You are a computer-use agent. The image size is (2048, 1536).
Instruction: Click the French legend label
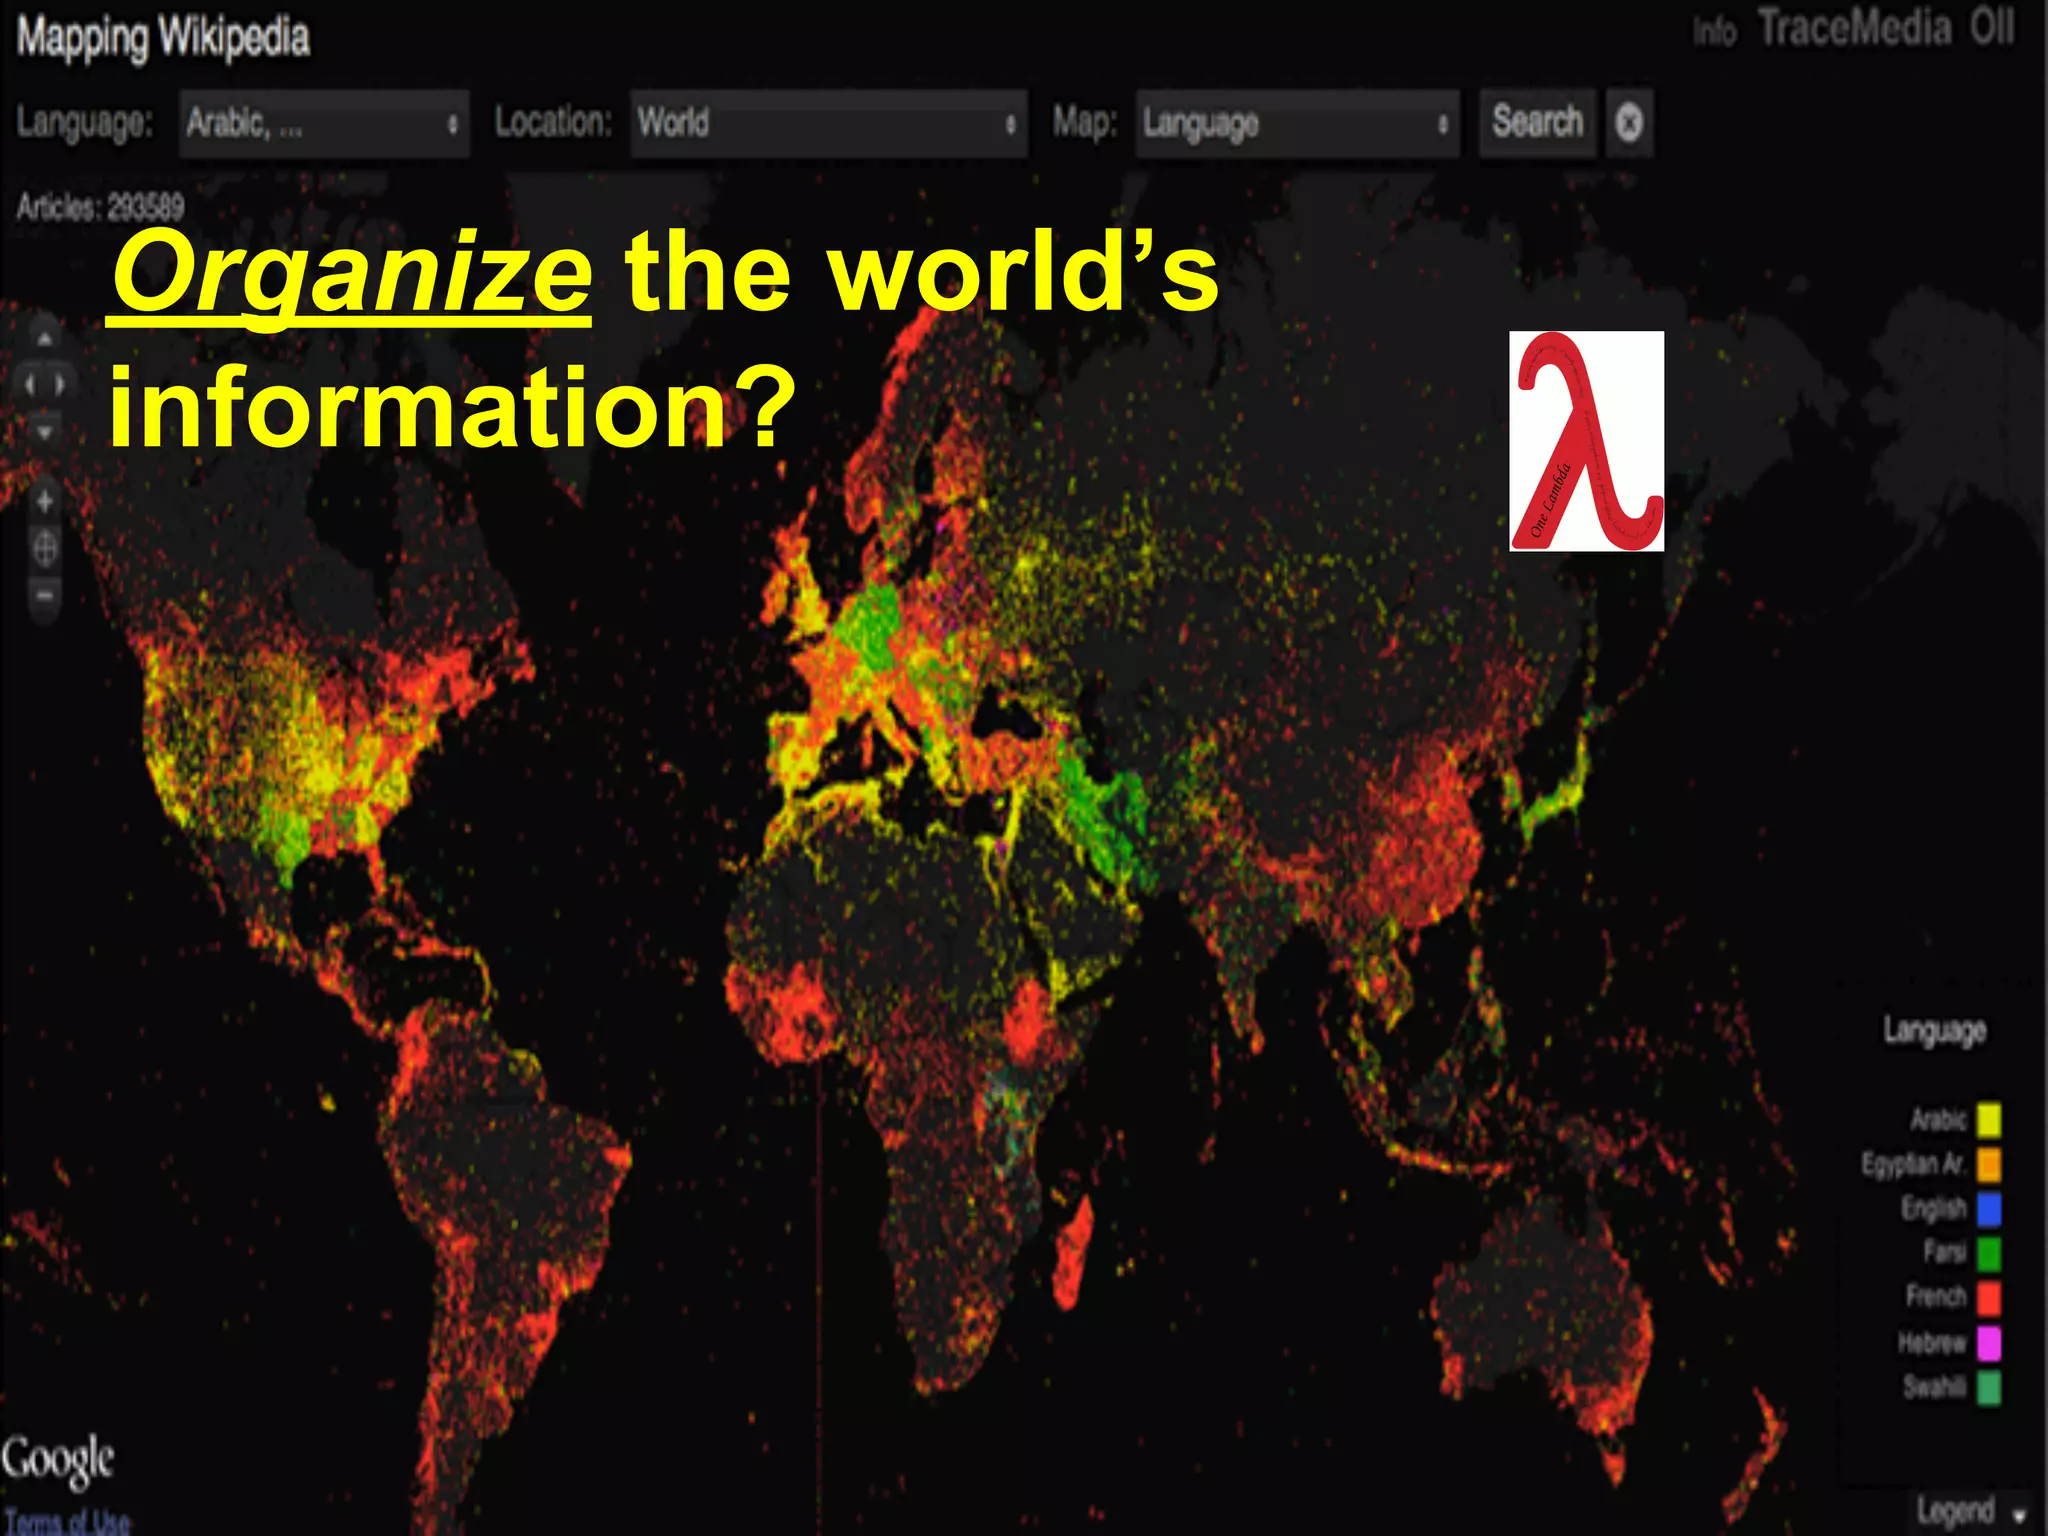(x=1936, y=1297)
